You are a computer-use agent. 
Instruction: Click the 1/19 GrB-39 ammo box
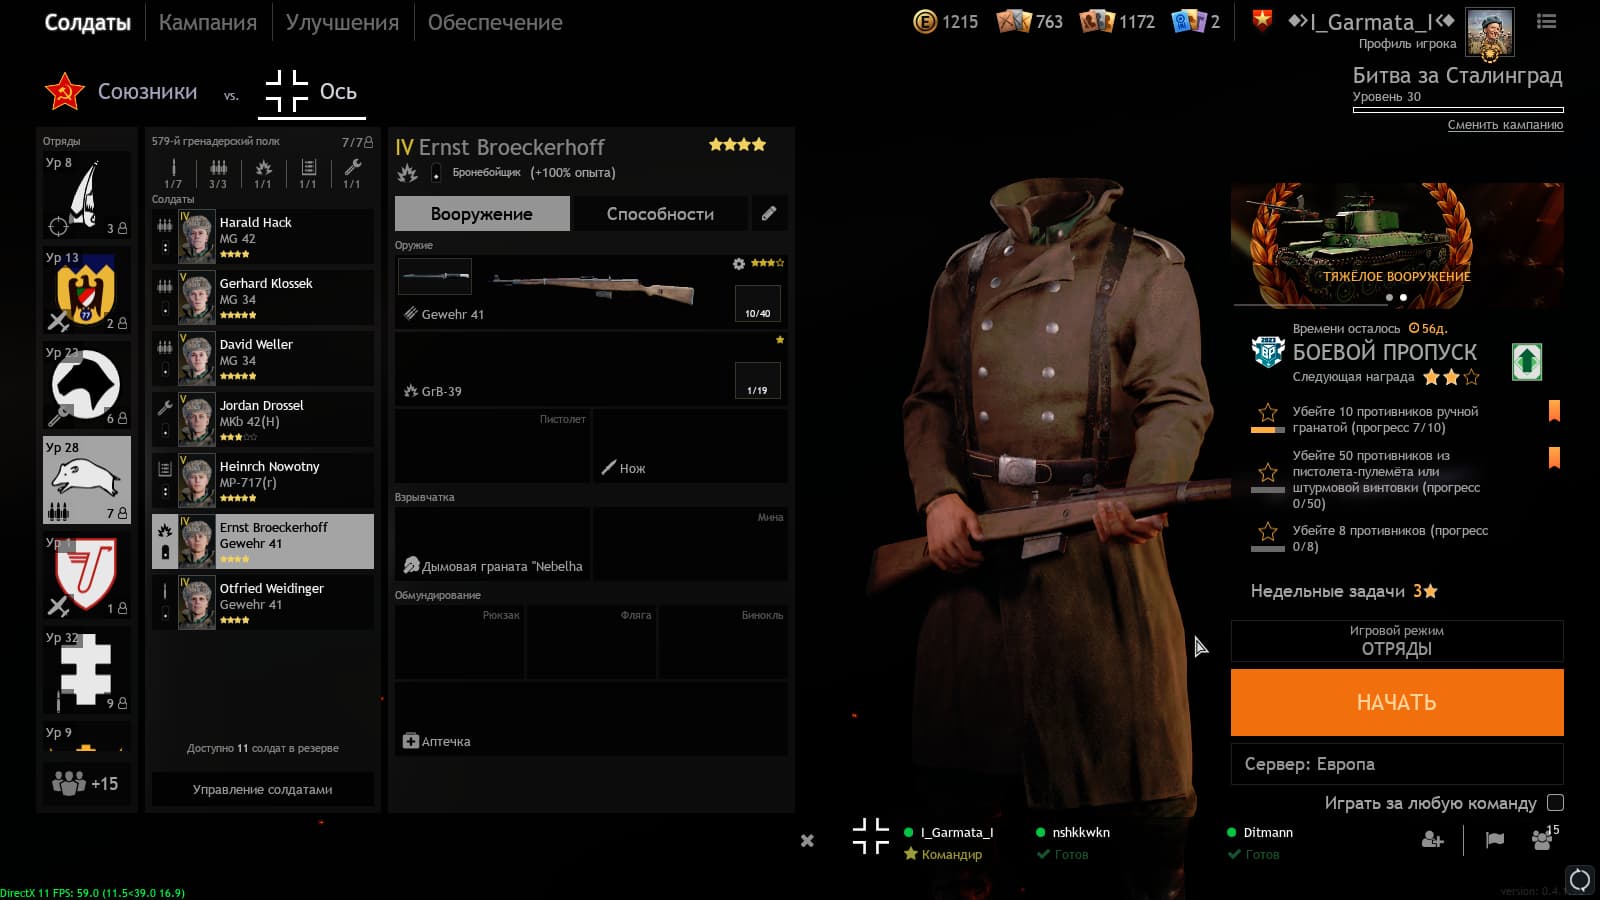(x=757, y=381)
